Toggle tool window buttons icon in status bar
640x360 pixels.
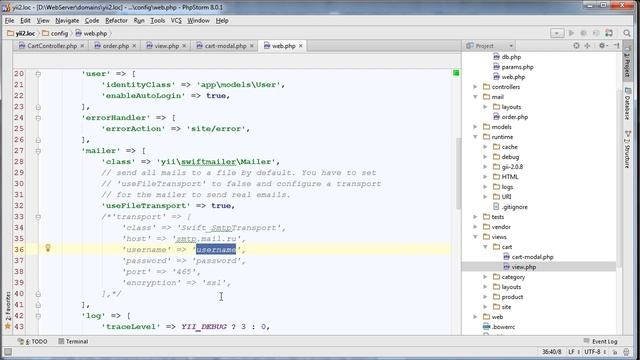[x=8, y=351]
